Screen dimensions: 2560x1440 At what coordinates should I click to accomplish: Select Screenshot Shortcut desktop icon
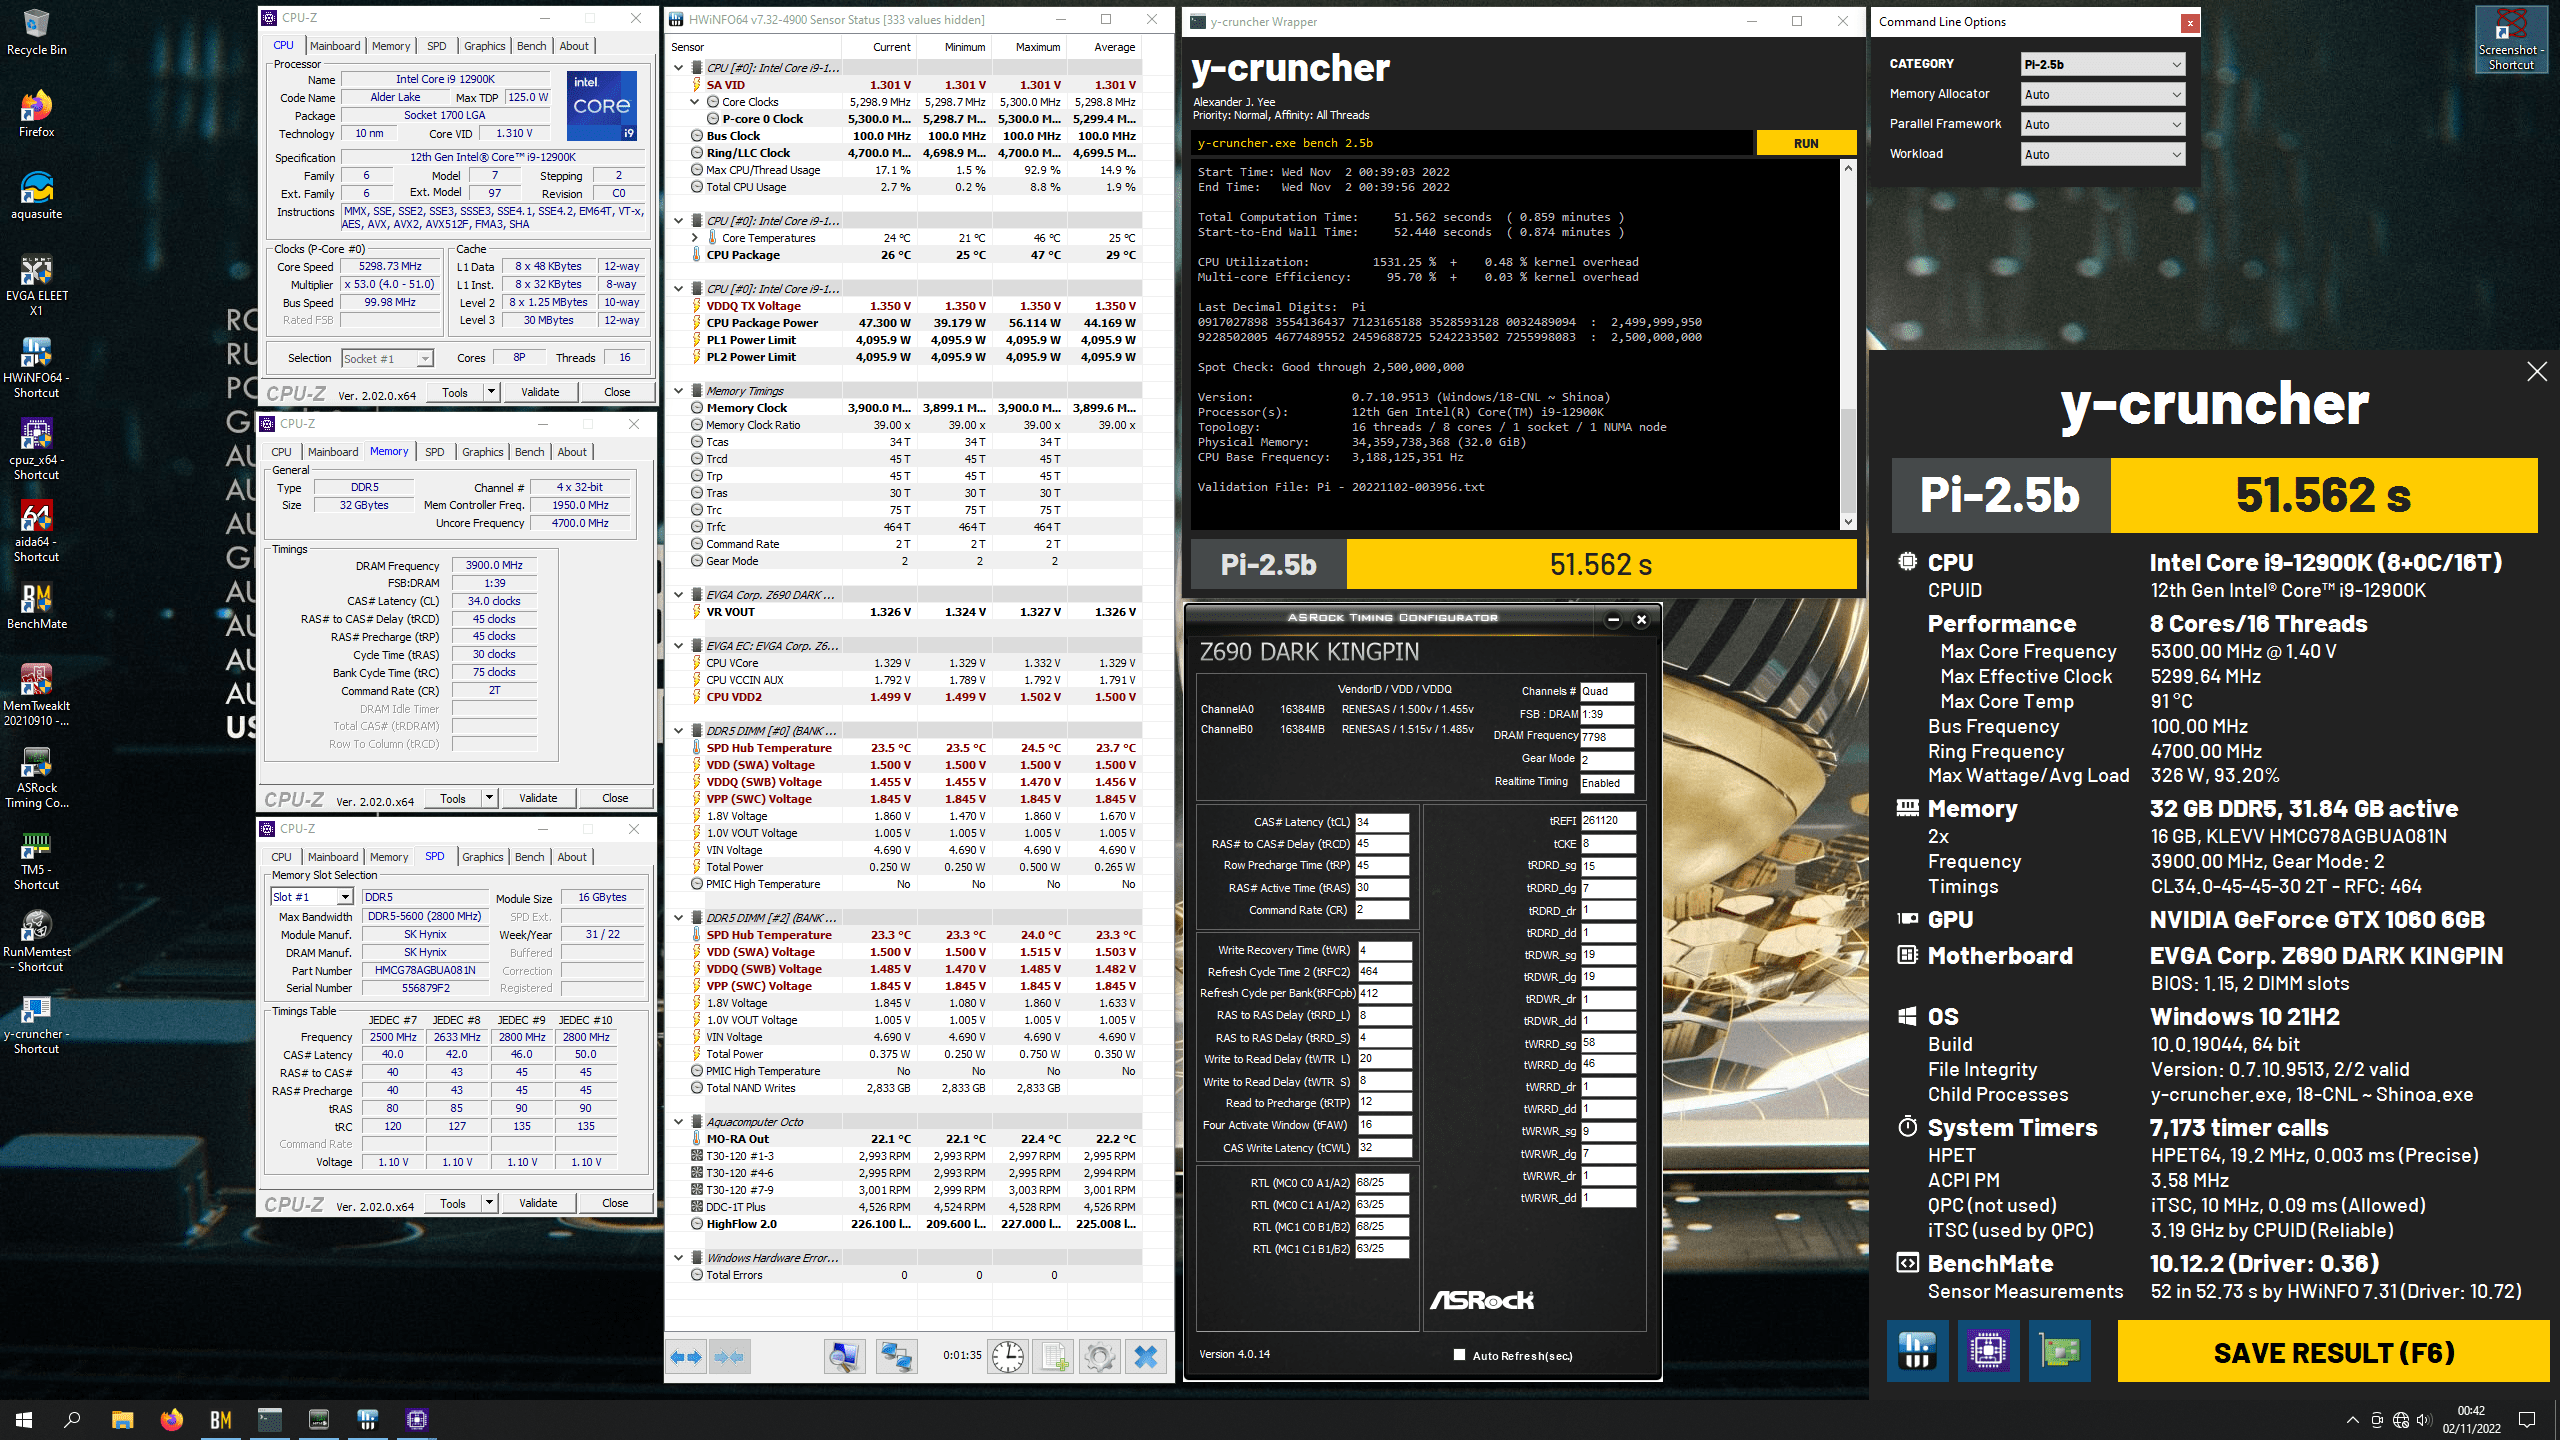[x=2511, y=40]
